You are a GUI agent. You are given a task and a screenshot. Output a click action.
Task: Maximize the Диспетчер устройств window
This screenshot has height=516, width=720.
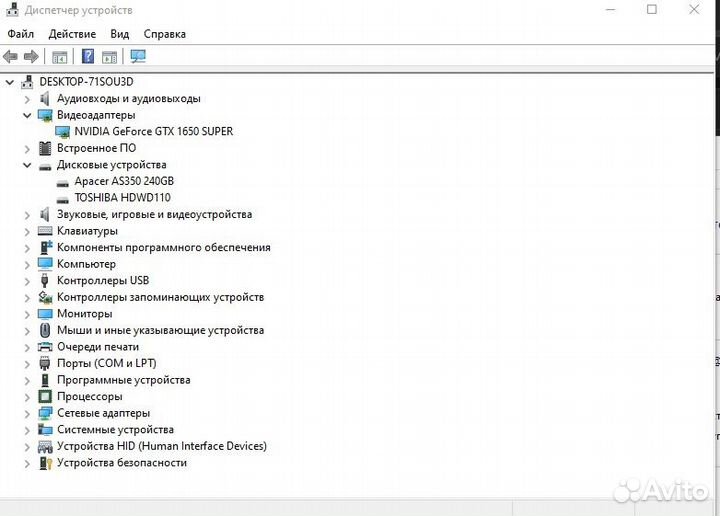(652, 9)
